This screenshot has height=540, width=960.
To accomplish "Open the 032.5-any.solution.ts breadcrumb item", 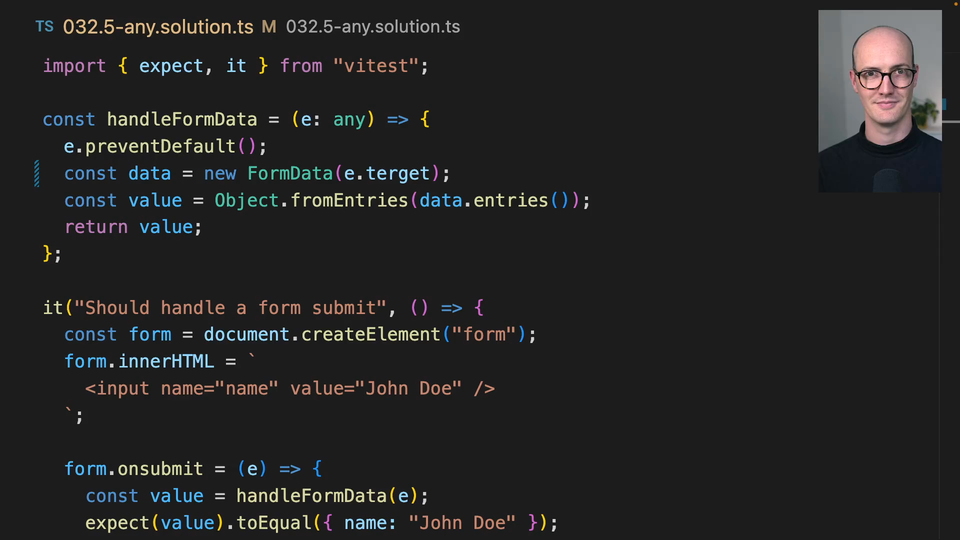I will coord(373,27).
